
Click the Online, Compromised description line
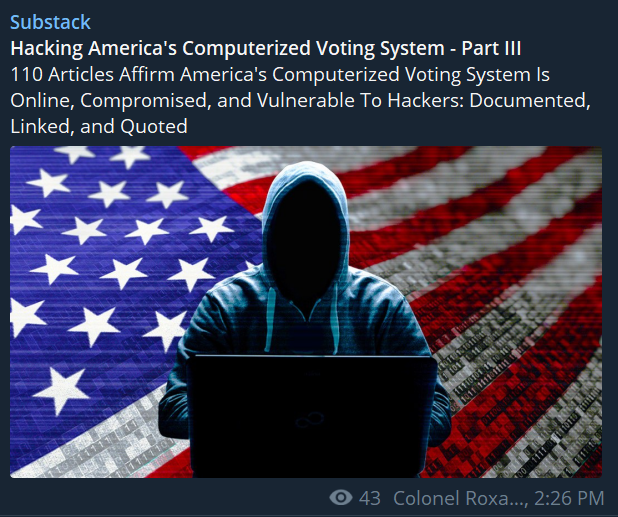pos(300,100)
